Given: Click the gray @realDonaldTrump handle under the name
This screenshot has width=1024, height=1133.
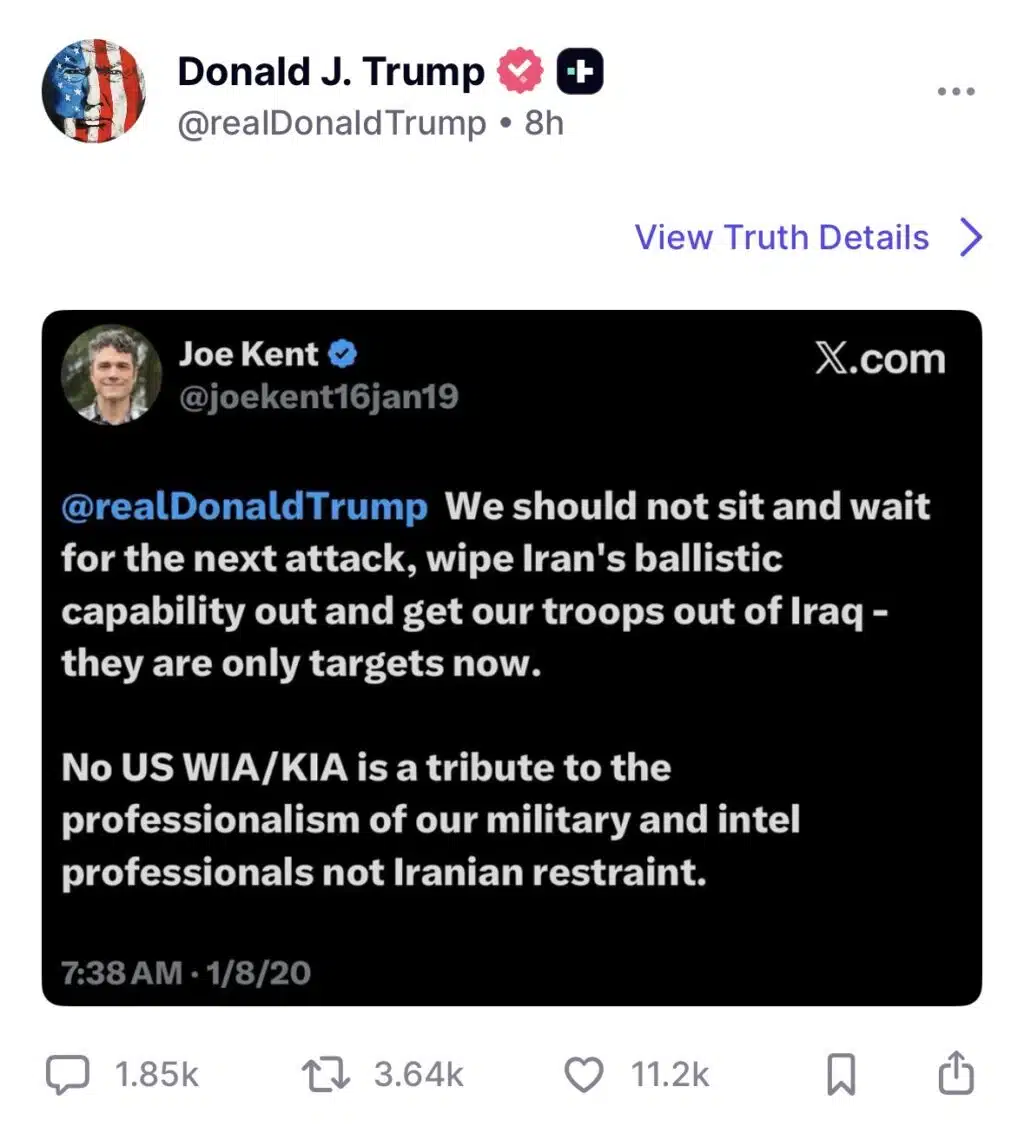Looking at the screenshot, I should pyautogui.click(x=331, y=123).
